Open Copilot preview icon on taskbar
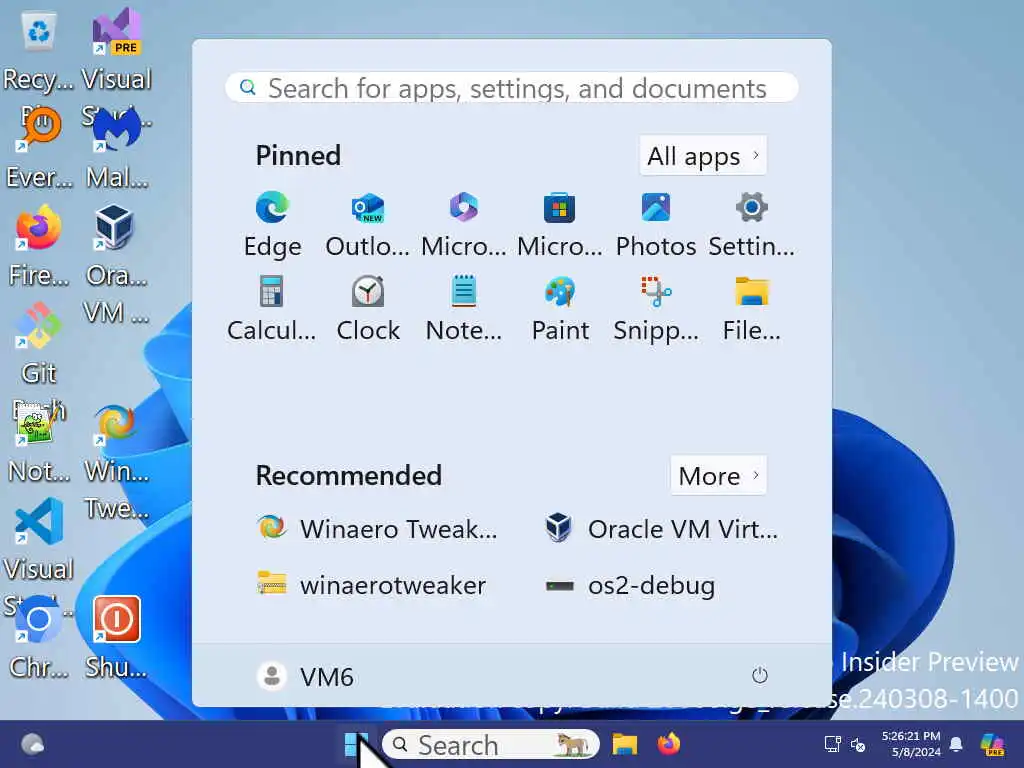 pos(993,744)
